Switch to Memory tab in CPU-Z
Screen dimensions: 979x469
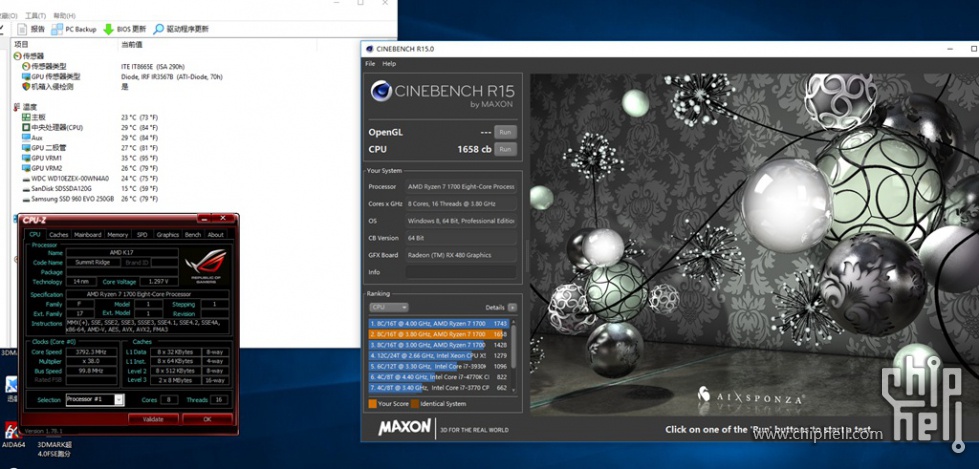point(117,235)
